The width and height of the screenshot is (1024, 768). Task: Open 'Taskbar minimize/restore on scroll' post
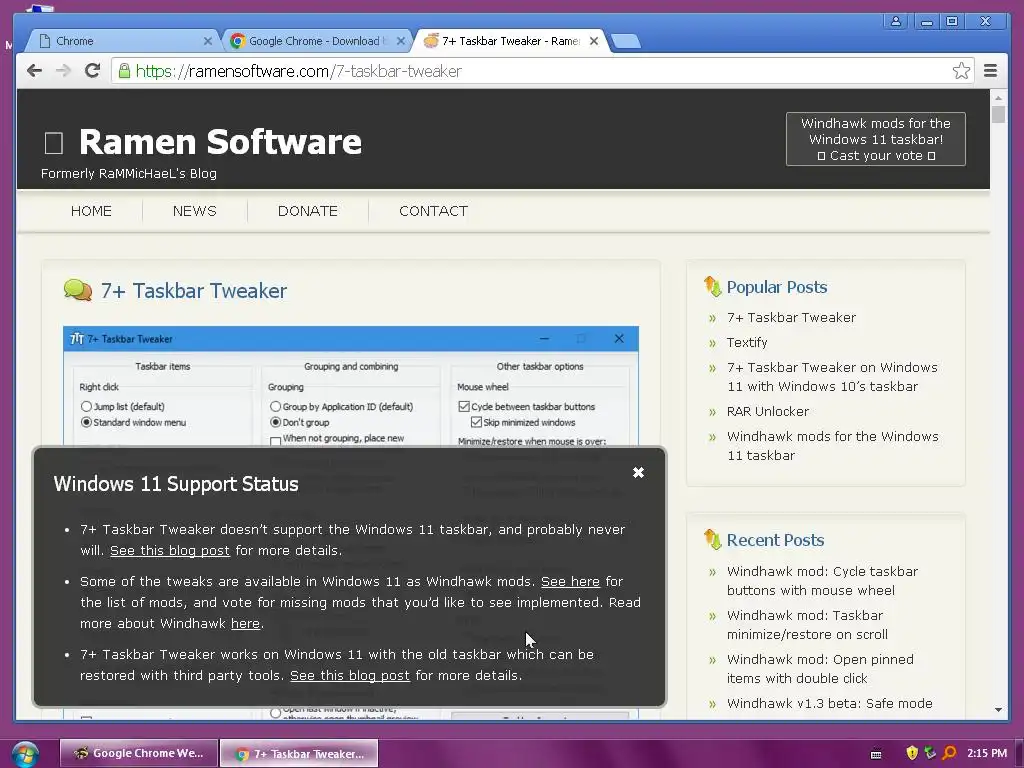click(807, 625)
